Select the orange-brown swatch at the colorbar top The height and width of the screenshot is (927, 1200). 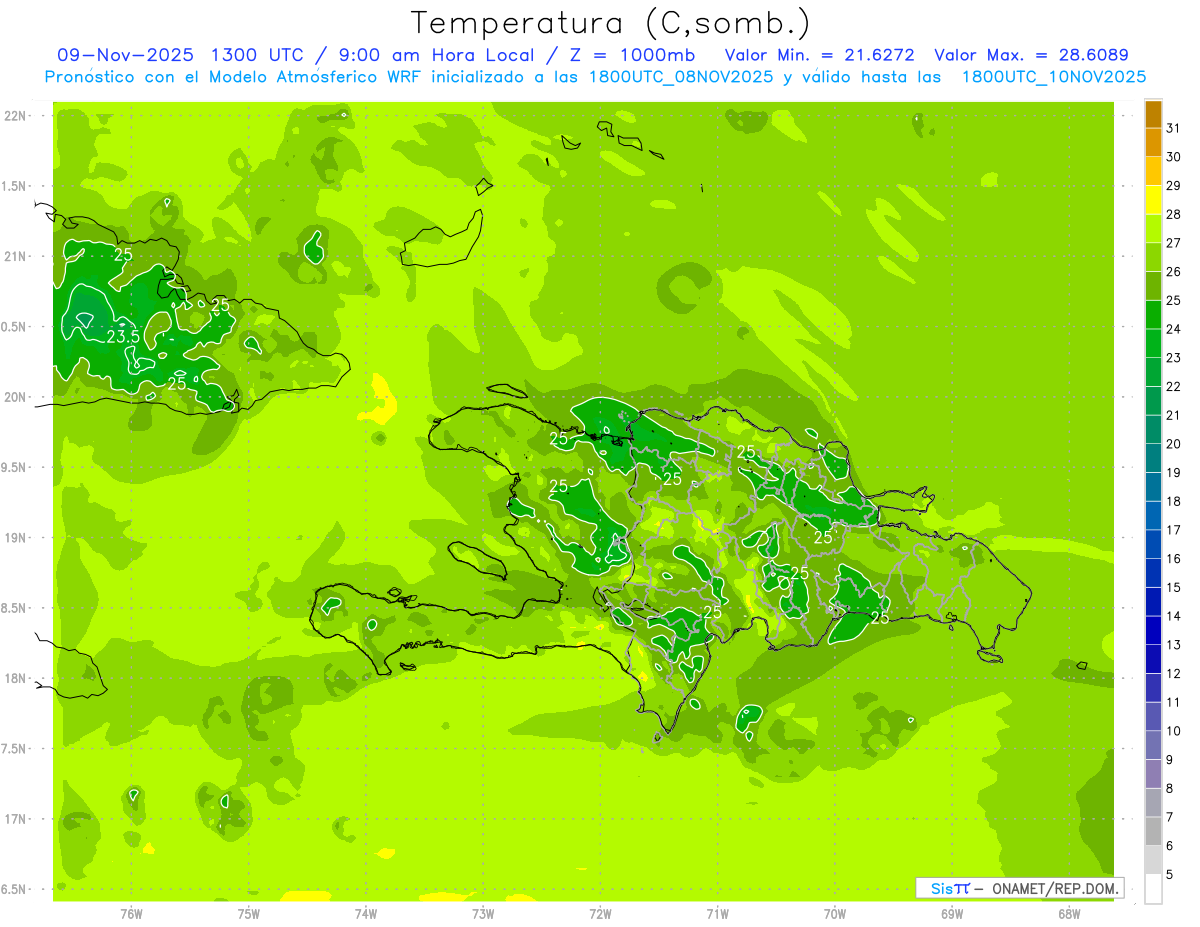coord(1153,114)
